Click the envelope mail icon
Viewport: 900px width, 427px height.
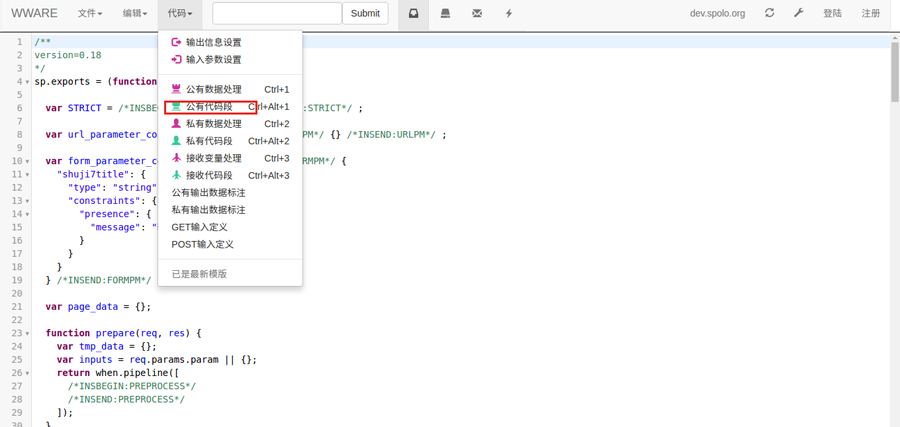click(477, 13)
